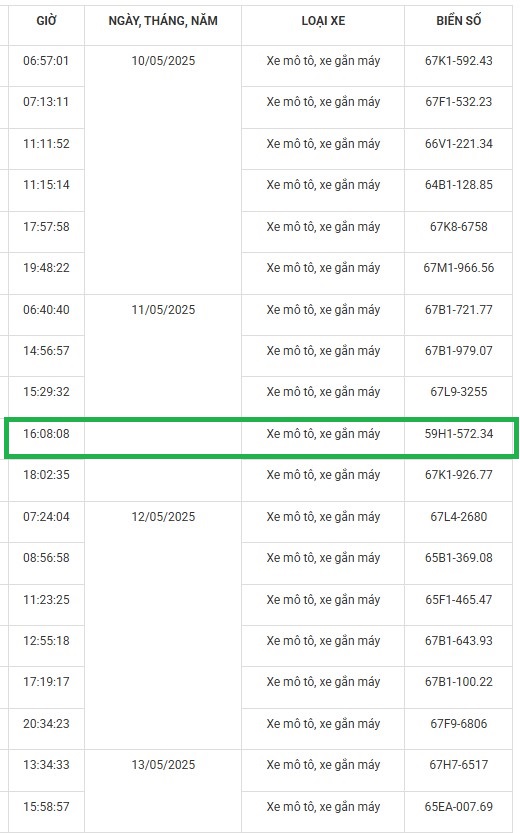Click the time cell 19:48:22
This screenshot has height=833, width=520.
(46, 268)
